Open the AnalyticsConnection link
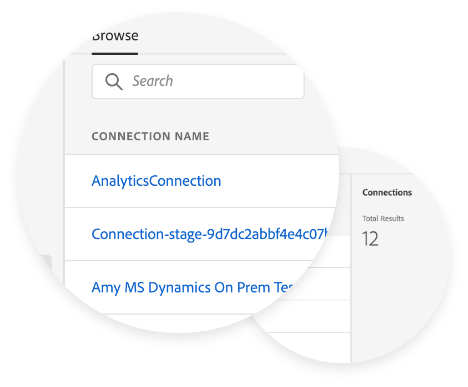This screenshot has width=468, height=387. point(156,181)
